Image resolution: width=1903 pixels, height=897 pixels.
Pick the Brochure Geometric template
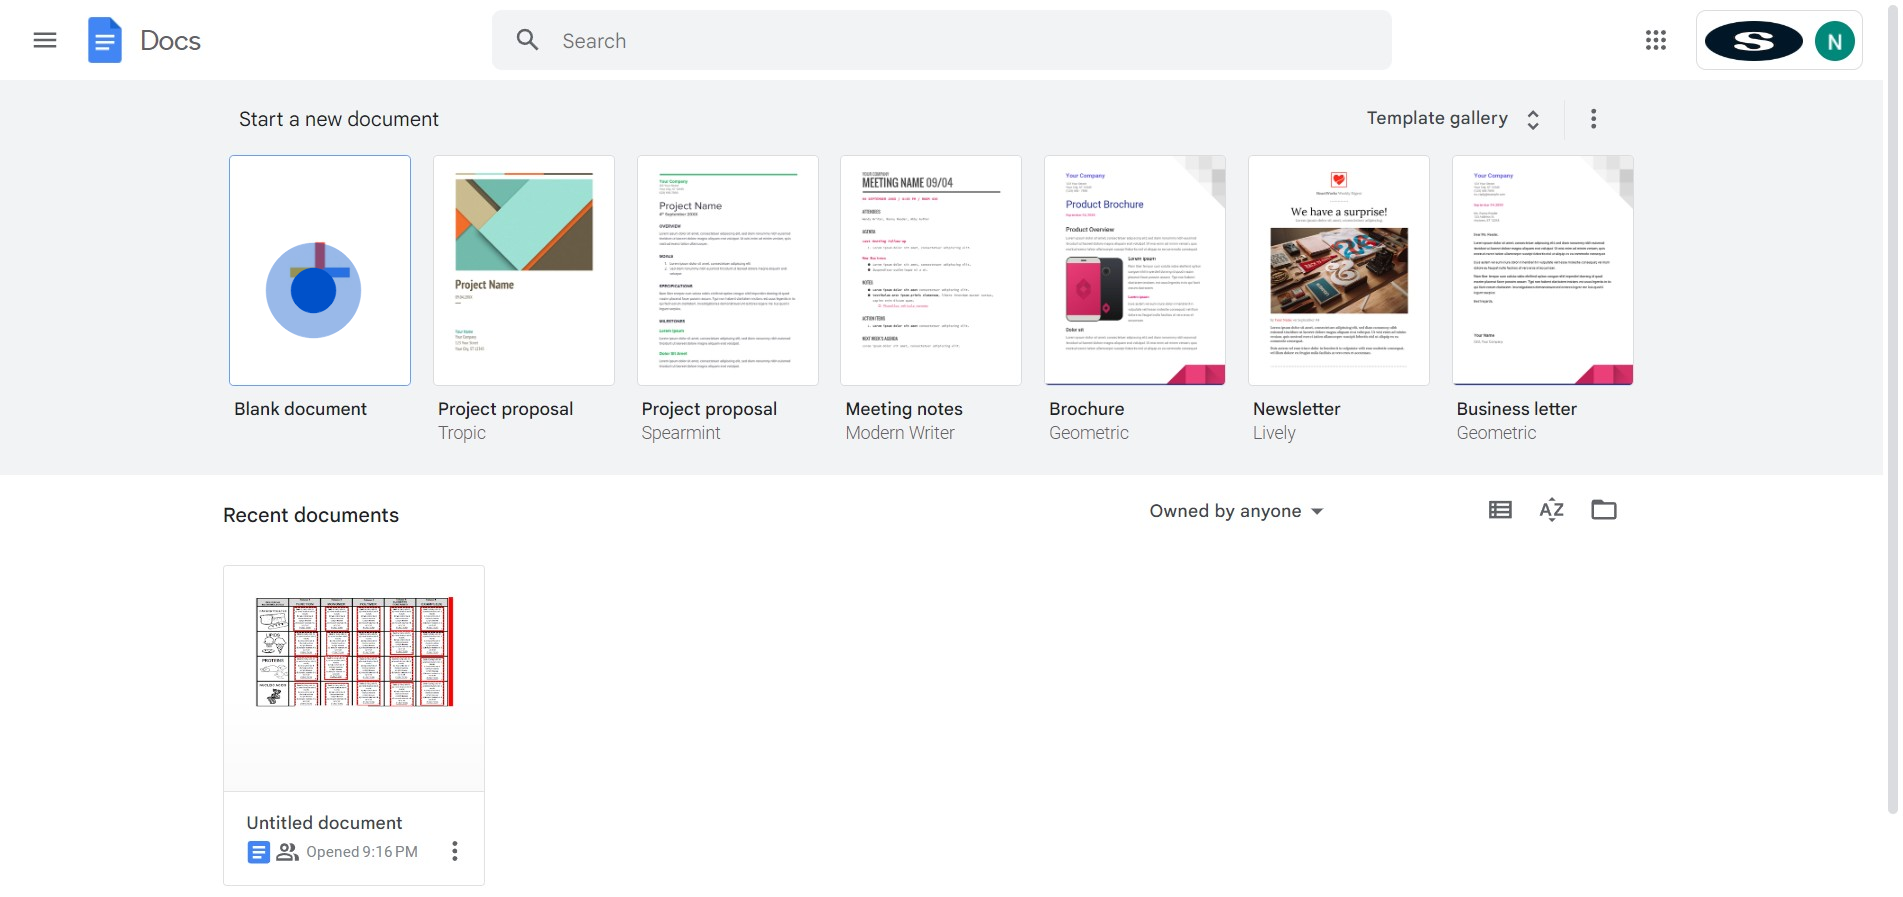(x=1135, y=271)
